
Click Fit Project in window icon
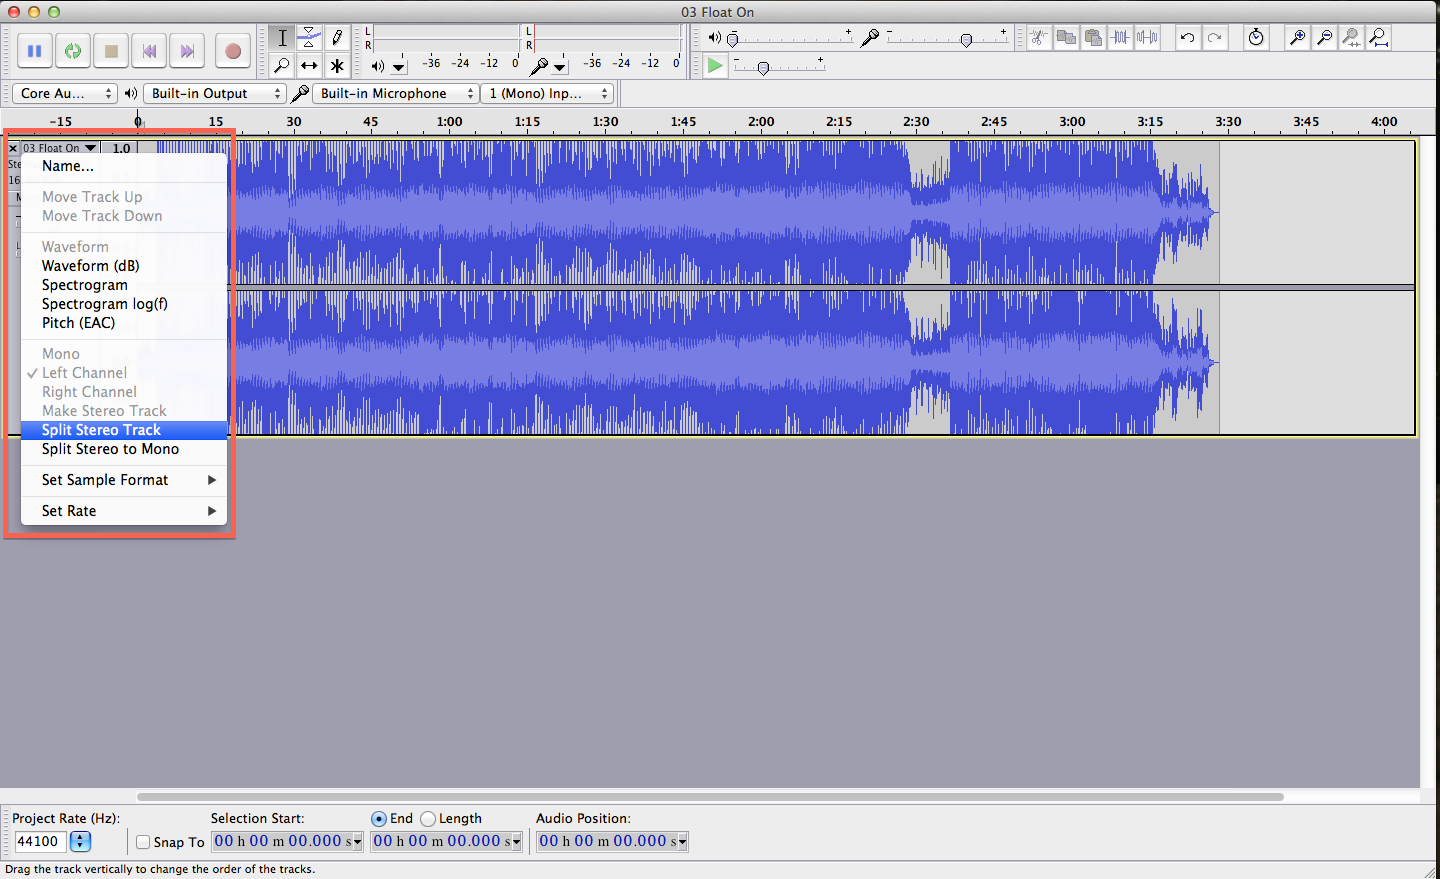click(1379, 38)
